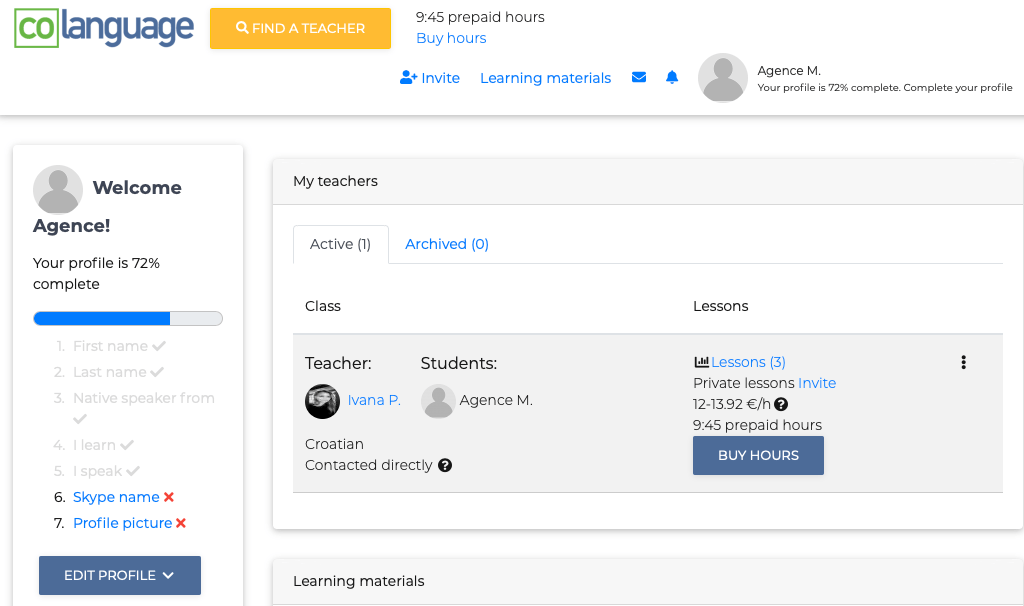Click the header user avatar
The width and height of the screenshot is (1024, 606).
(x=722, y=78)
